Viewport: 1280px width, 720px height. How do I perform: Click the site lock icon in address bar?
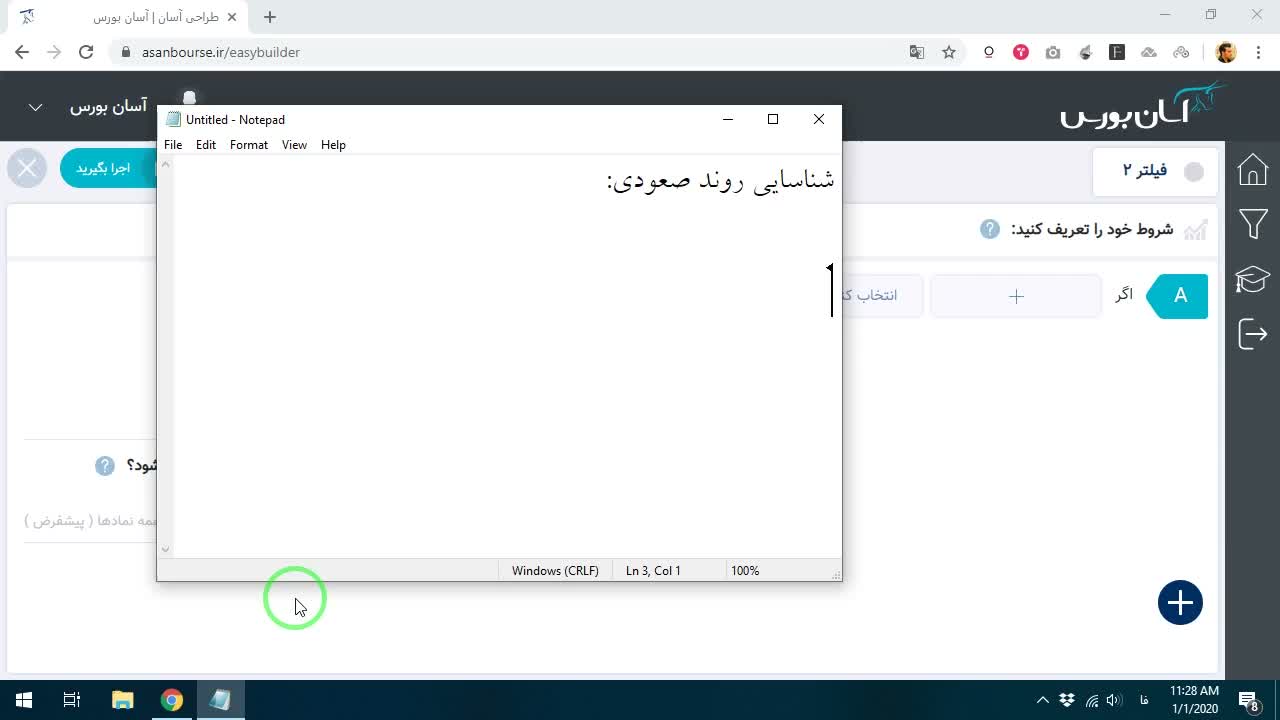pyautogui.click(x=126, y=52)
